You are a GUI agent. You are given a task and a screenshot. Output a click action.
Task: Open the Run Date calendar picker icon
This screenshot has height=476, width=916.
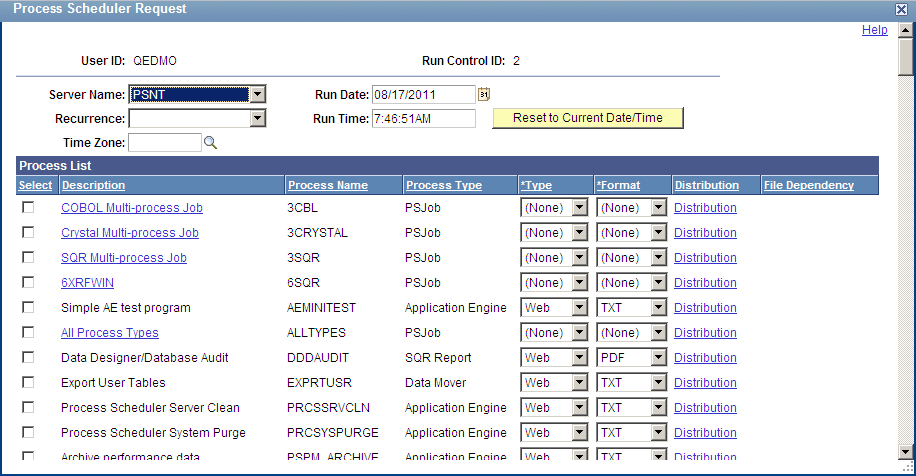484,94
